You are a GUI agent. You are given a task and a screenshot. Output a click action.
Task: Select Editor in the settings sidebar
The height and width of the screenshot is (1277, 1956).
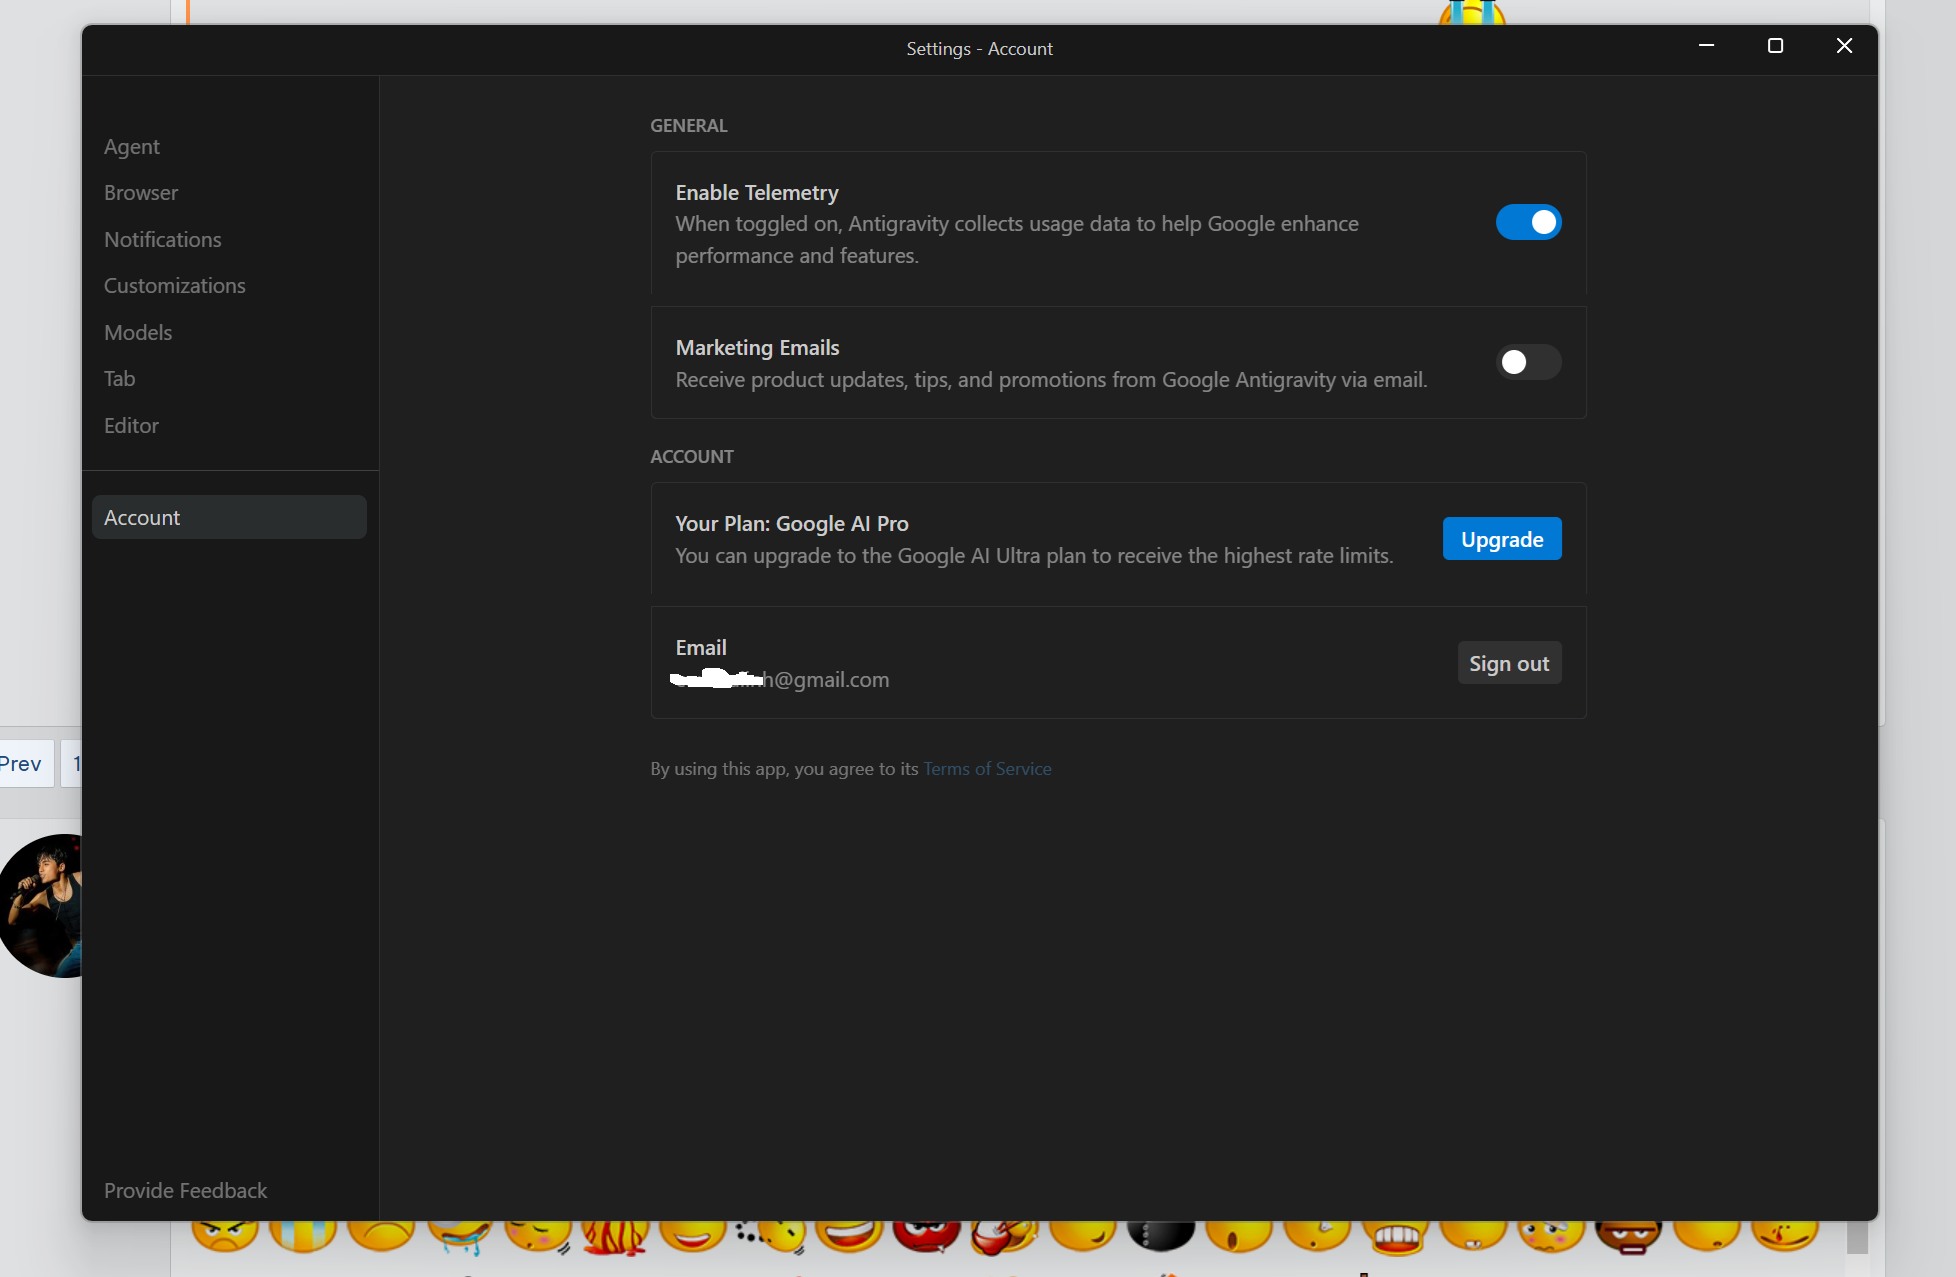pyautogui.click(x=131, y=426)
